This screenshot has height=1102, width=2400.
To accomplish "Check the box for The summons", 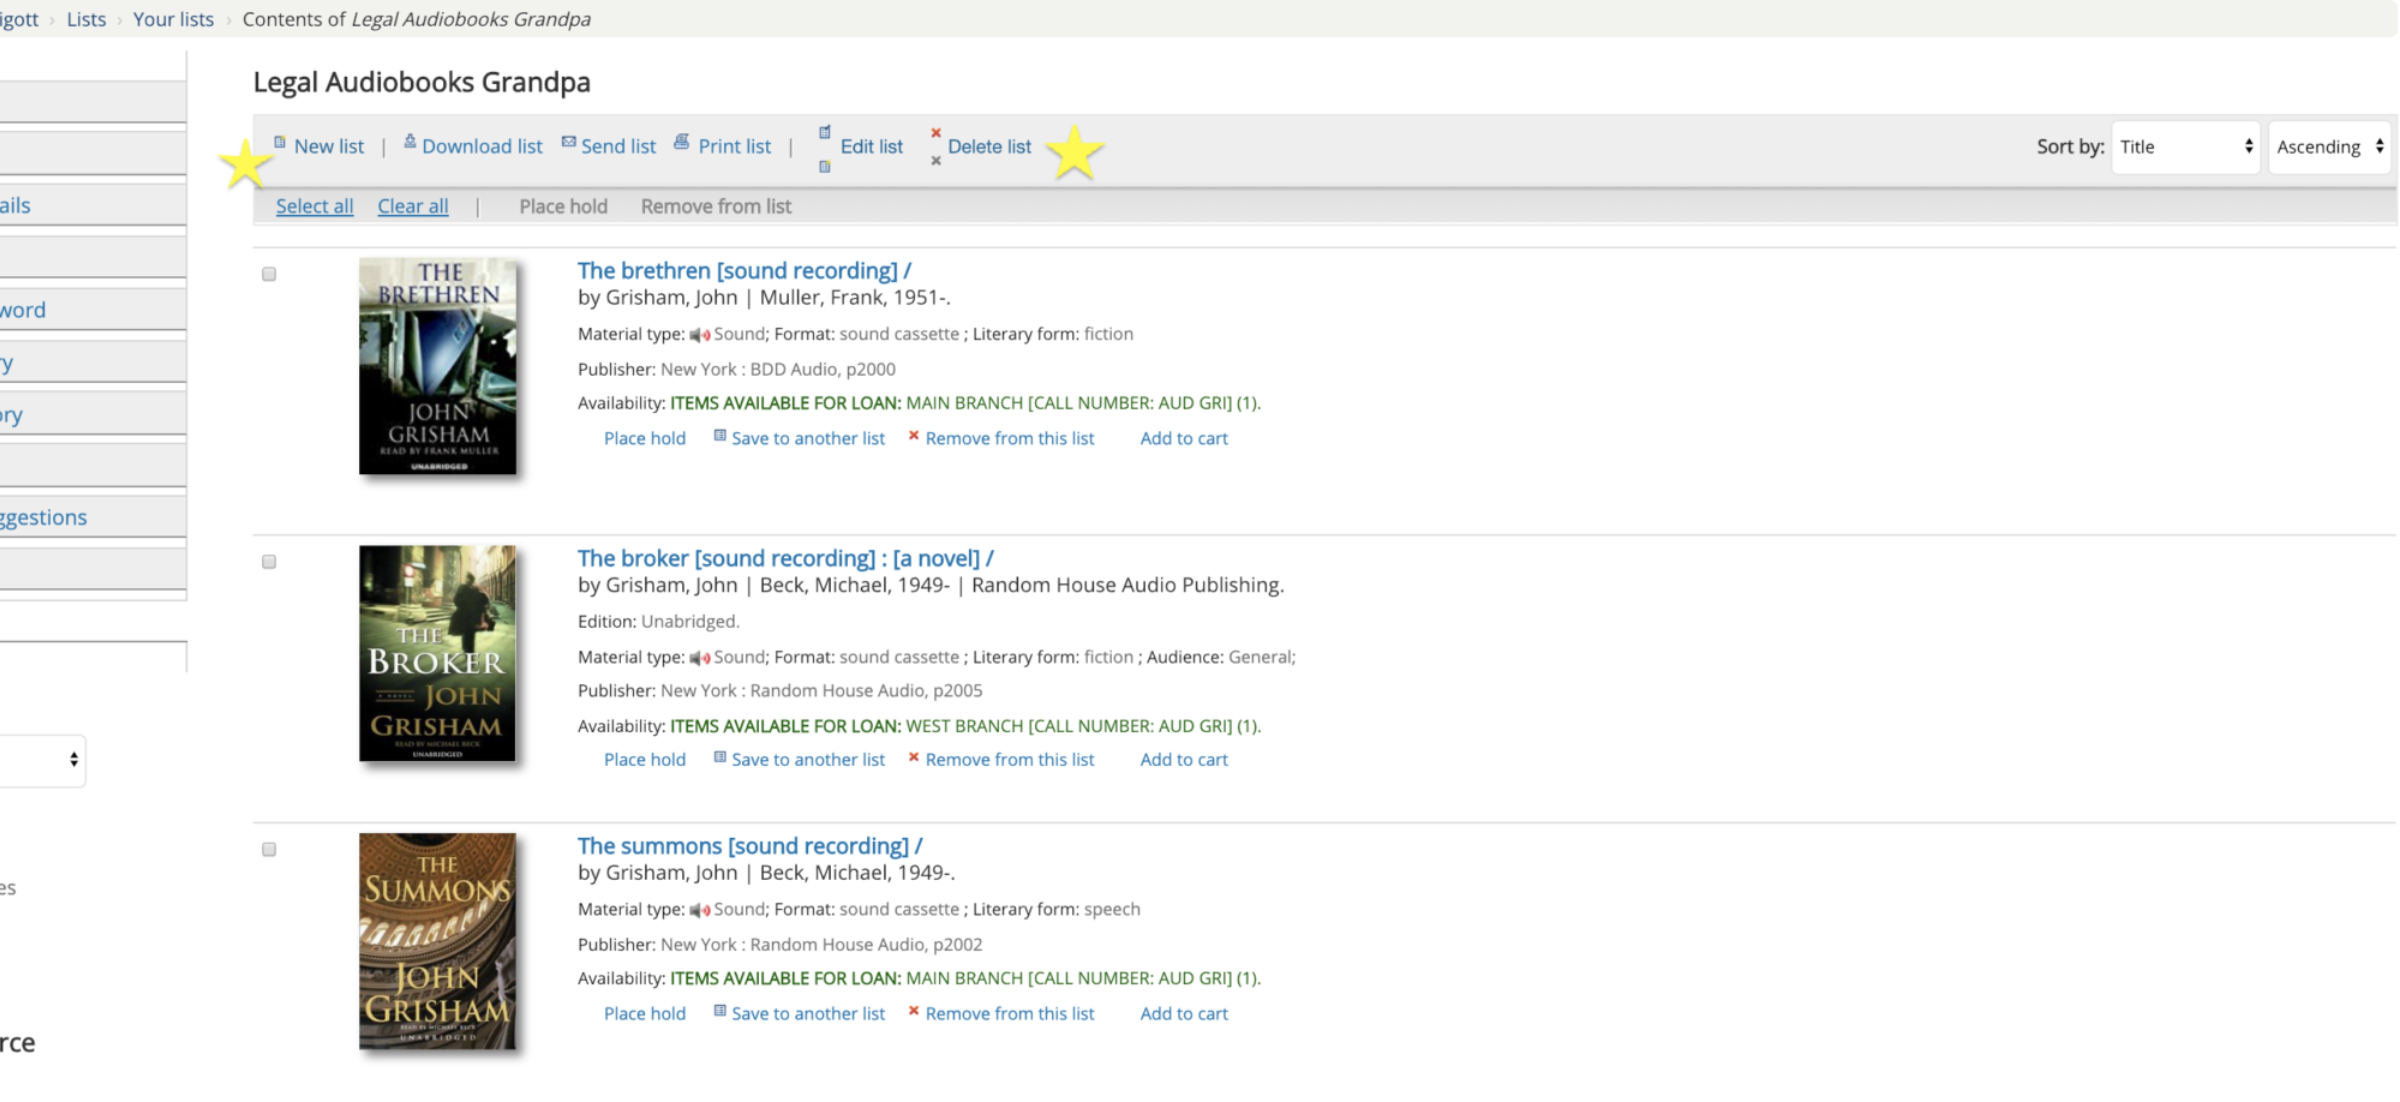I will pos(269,850).
